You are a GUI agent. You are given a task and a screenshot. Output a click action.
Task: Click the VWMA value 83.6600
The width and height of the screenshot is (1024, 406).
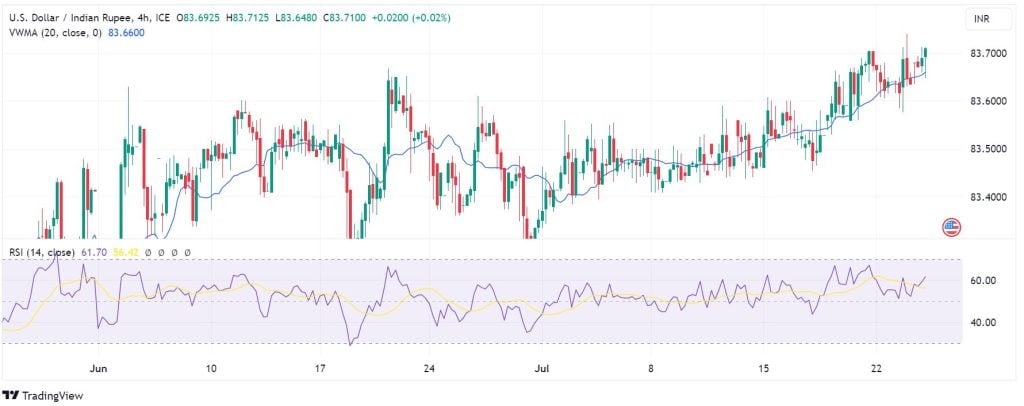(125, 33)
